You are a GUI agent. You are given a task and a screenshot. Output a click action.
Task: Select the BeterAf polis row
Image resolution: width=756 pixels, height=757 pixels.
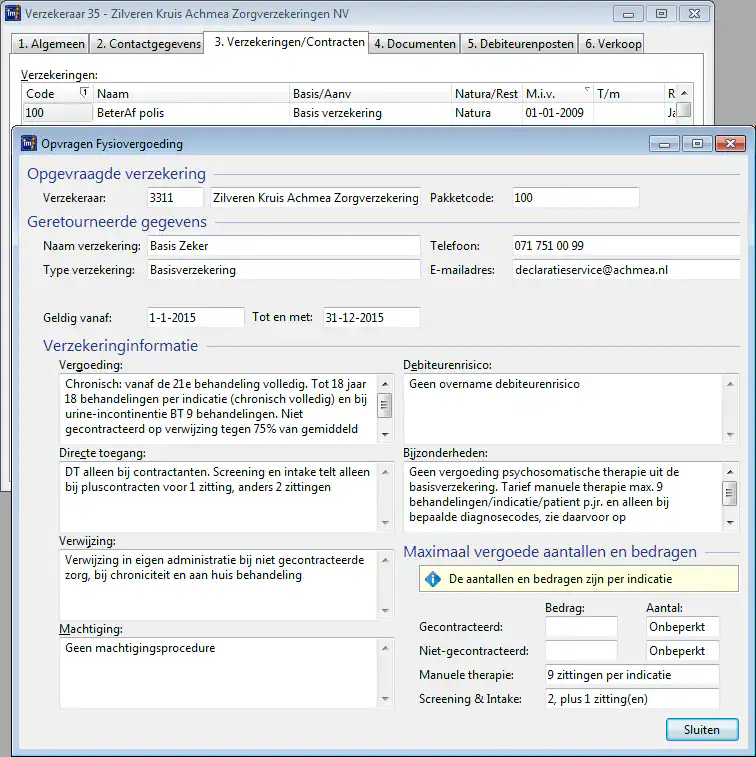click(190, 113)
